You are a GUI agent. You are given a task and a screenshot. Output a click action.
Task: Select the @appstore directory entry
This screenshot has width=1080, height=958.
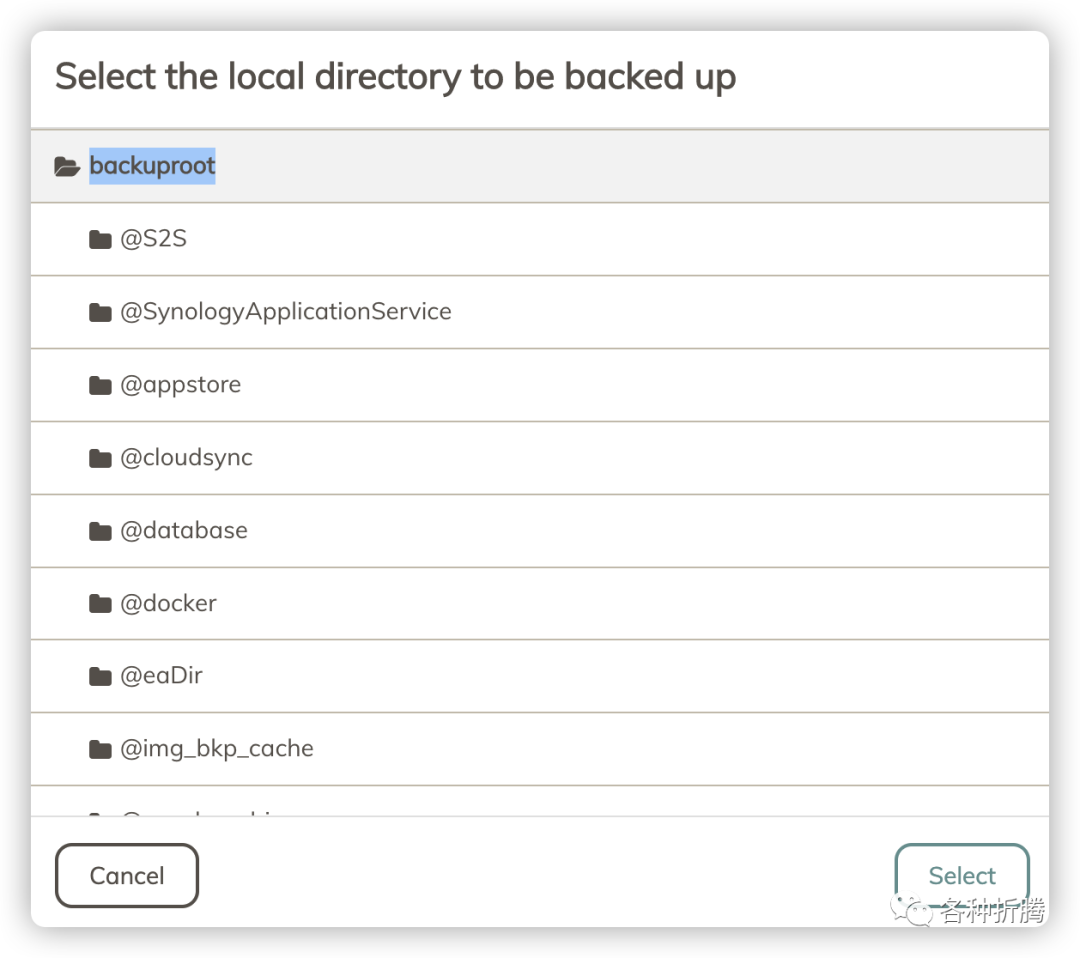pyautogui.click(x=181, y=385)
